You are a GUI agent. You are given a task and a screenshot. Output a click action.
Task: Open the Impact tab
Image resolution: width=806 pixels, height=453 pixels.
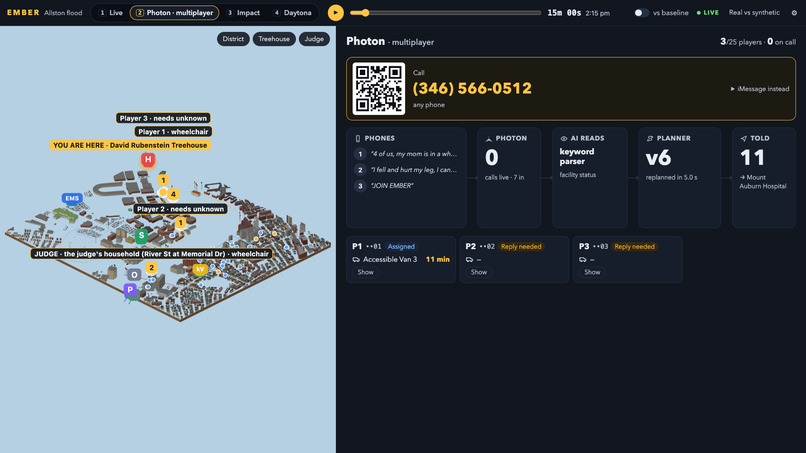click(244, 13)
